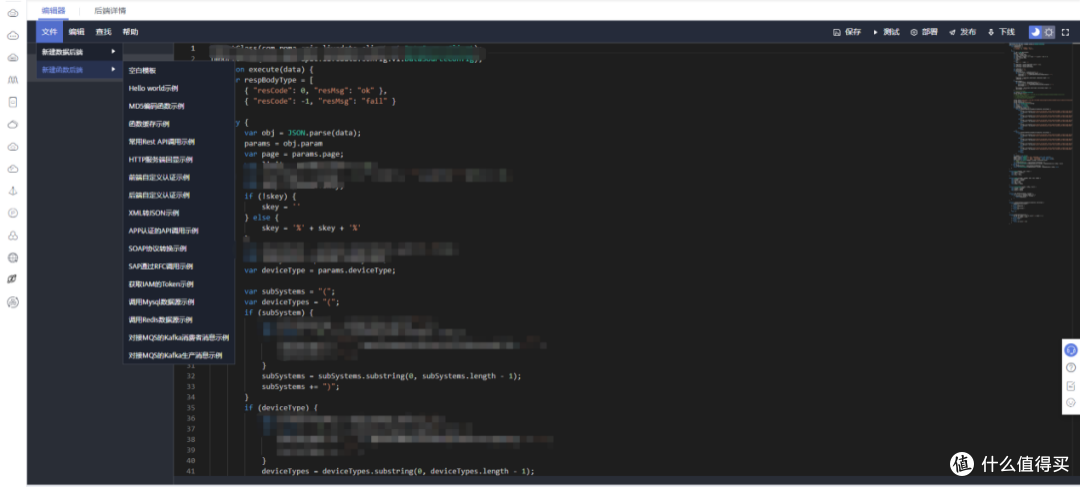Image resolution: width=1080 pixels, height=487 pixels.
Task: Click the line 'if (!skey) {'
Action: tap(270, 196)
